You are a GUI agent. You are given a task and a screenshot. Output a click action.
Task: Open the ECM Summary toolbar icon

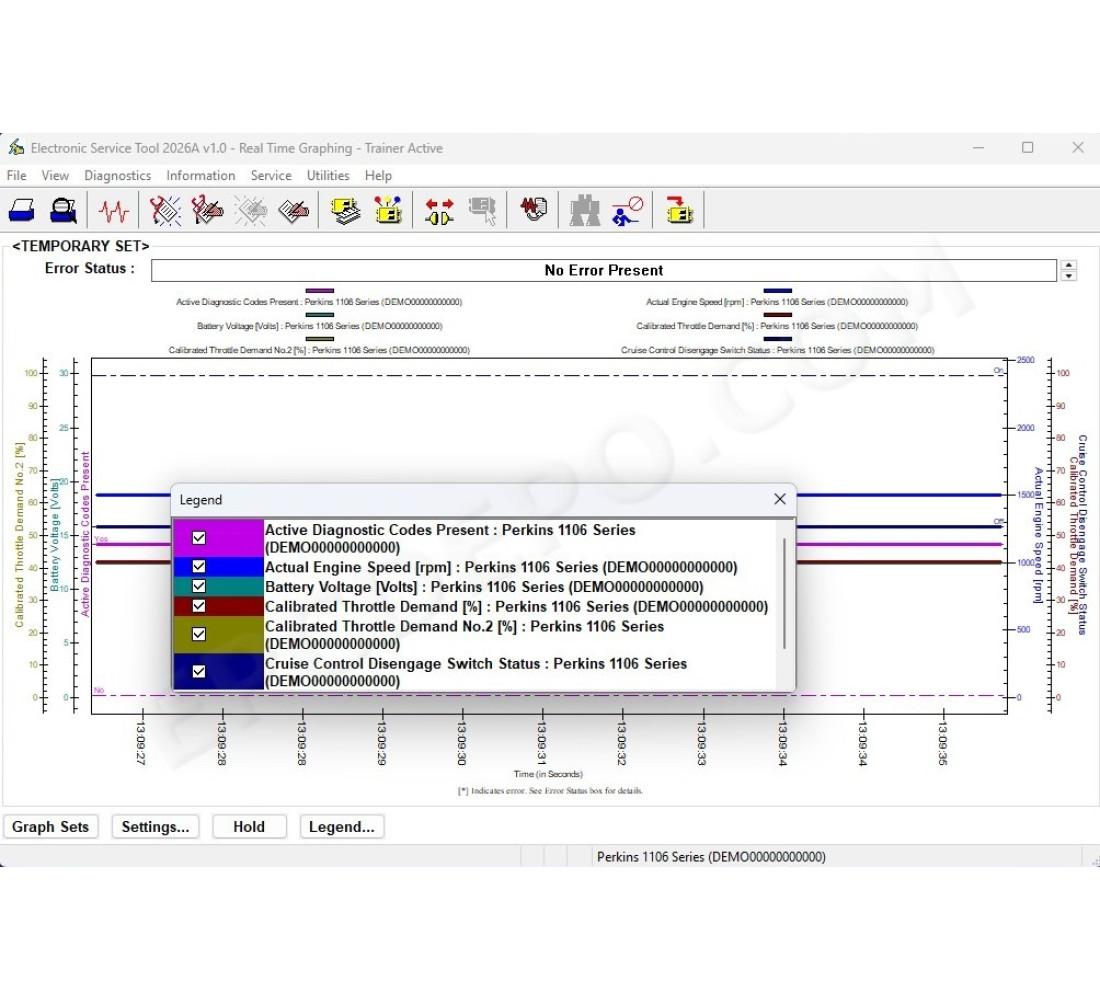tap(345, 210)
